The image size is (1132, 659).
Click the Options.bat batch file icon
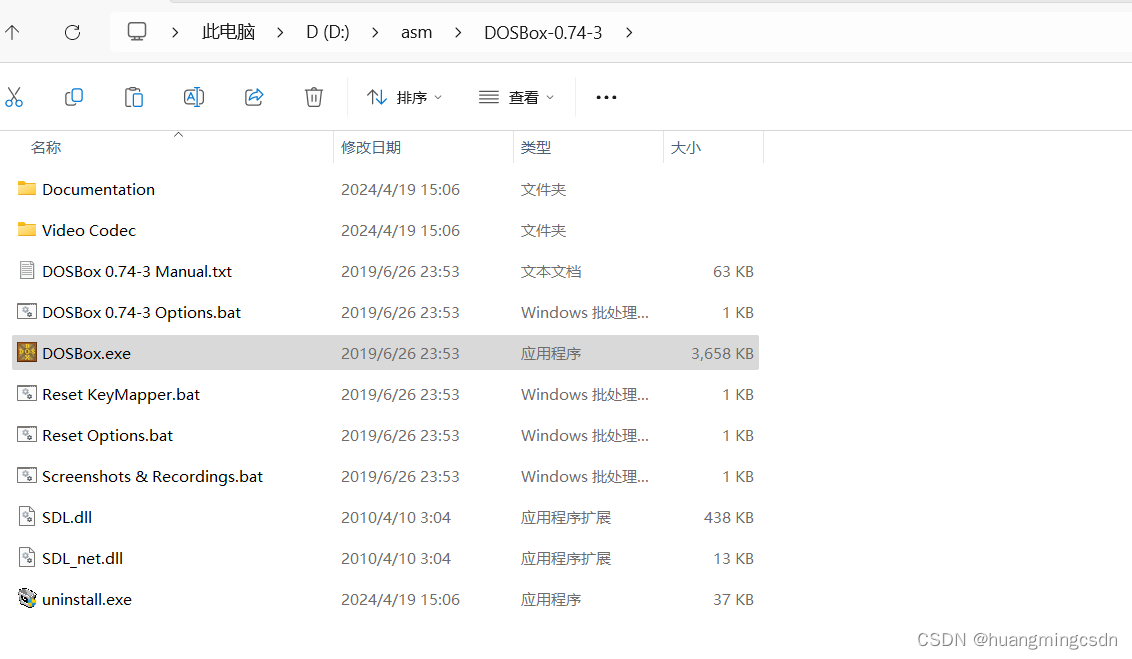tap(27, 312)
